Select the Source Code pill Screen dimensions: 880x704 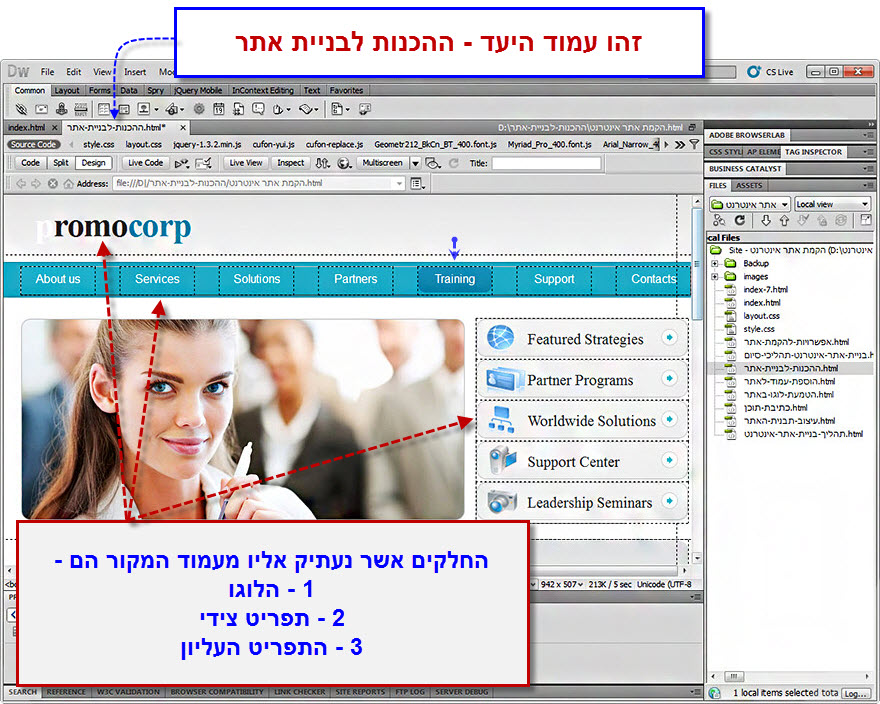(x=34, y=144)
